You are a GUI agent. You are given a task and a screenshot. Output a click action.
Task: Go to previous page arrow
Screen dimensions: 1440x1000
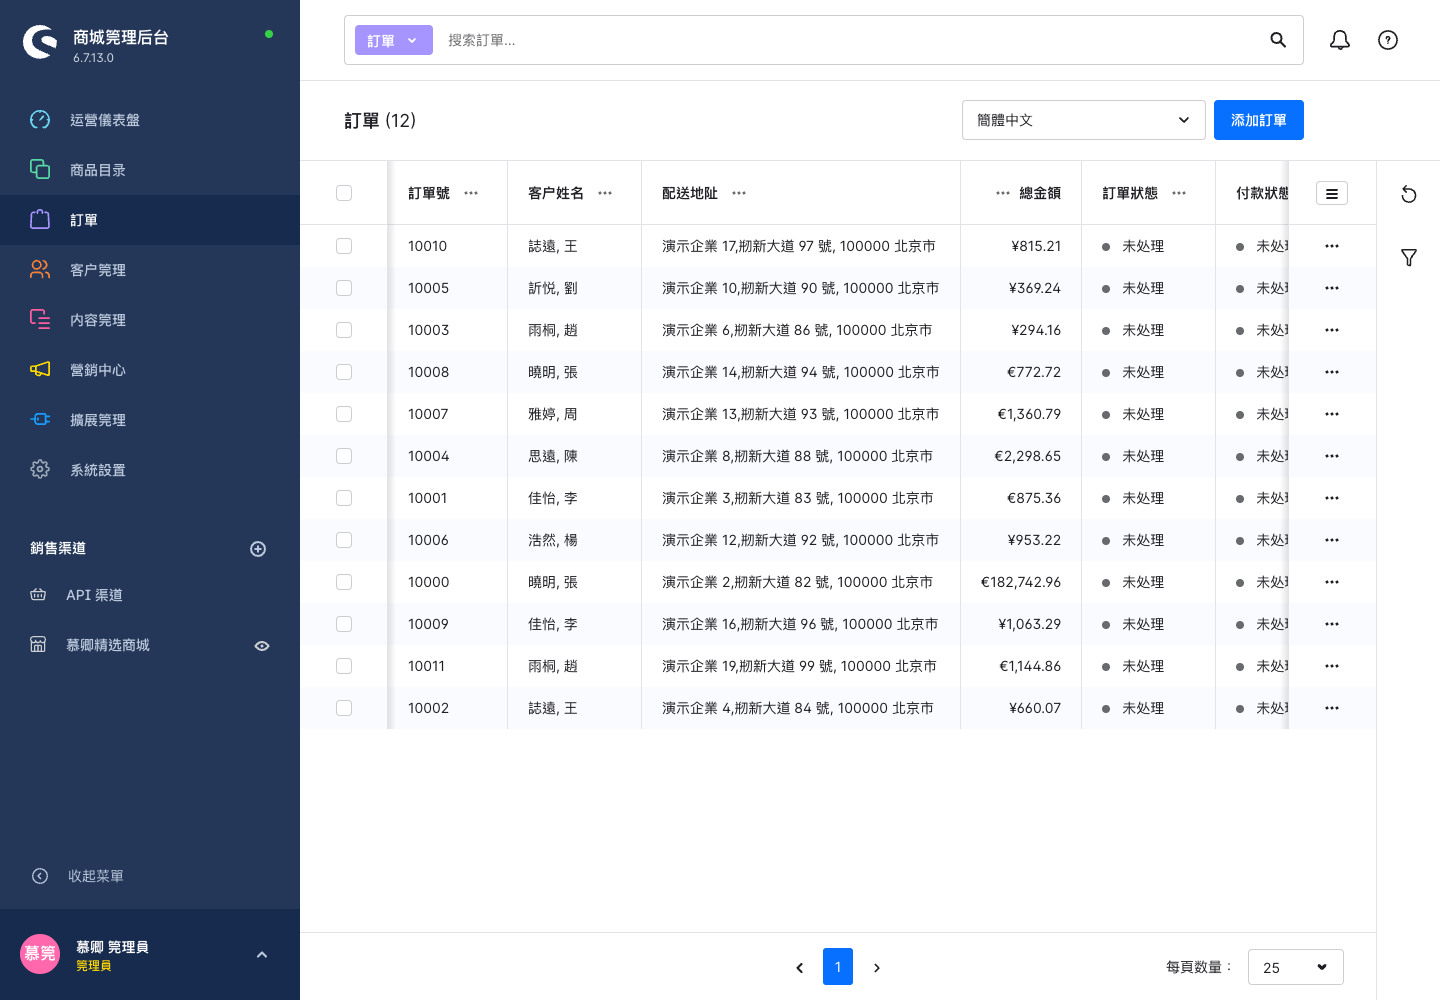[x=800, y=968]
